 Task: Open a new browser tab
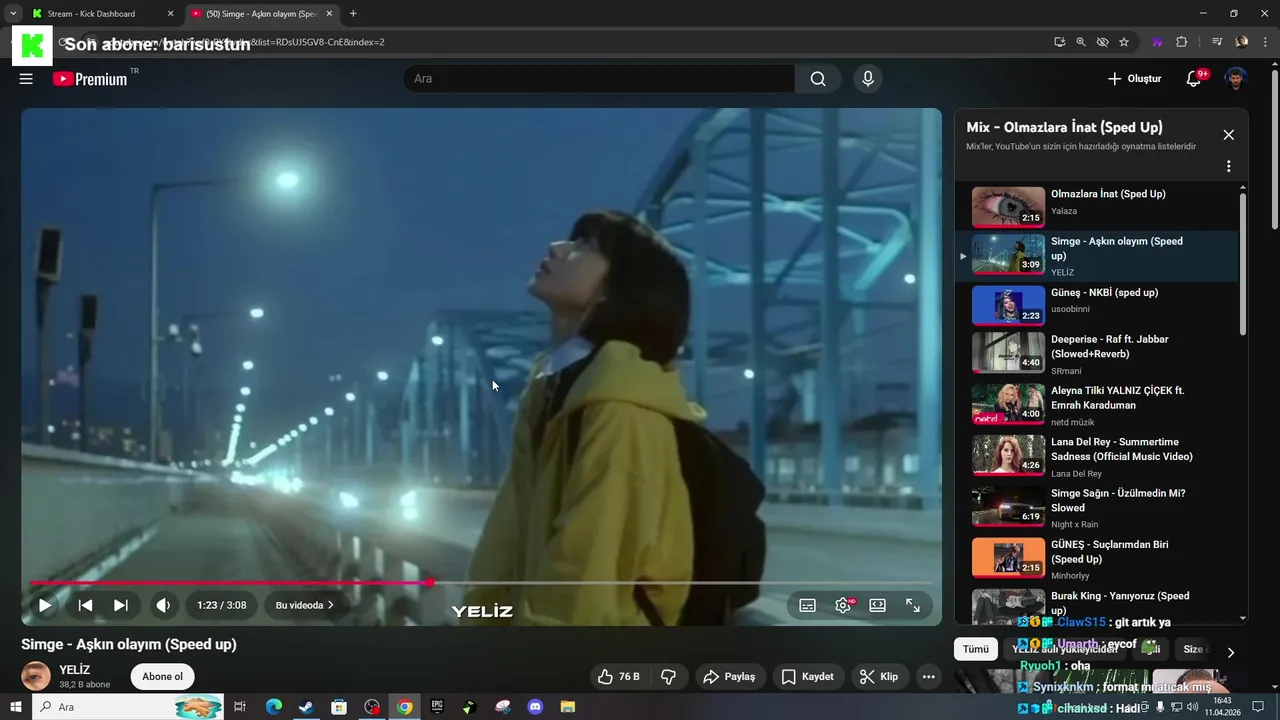[353, 14]
